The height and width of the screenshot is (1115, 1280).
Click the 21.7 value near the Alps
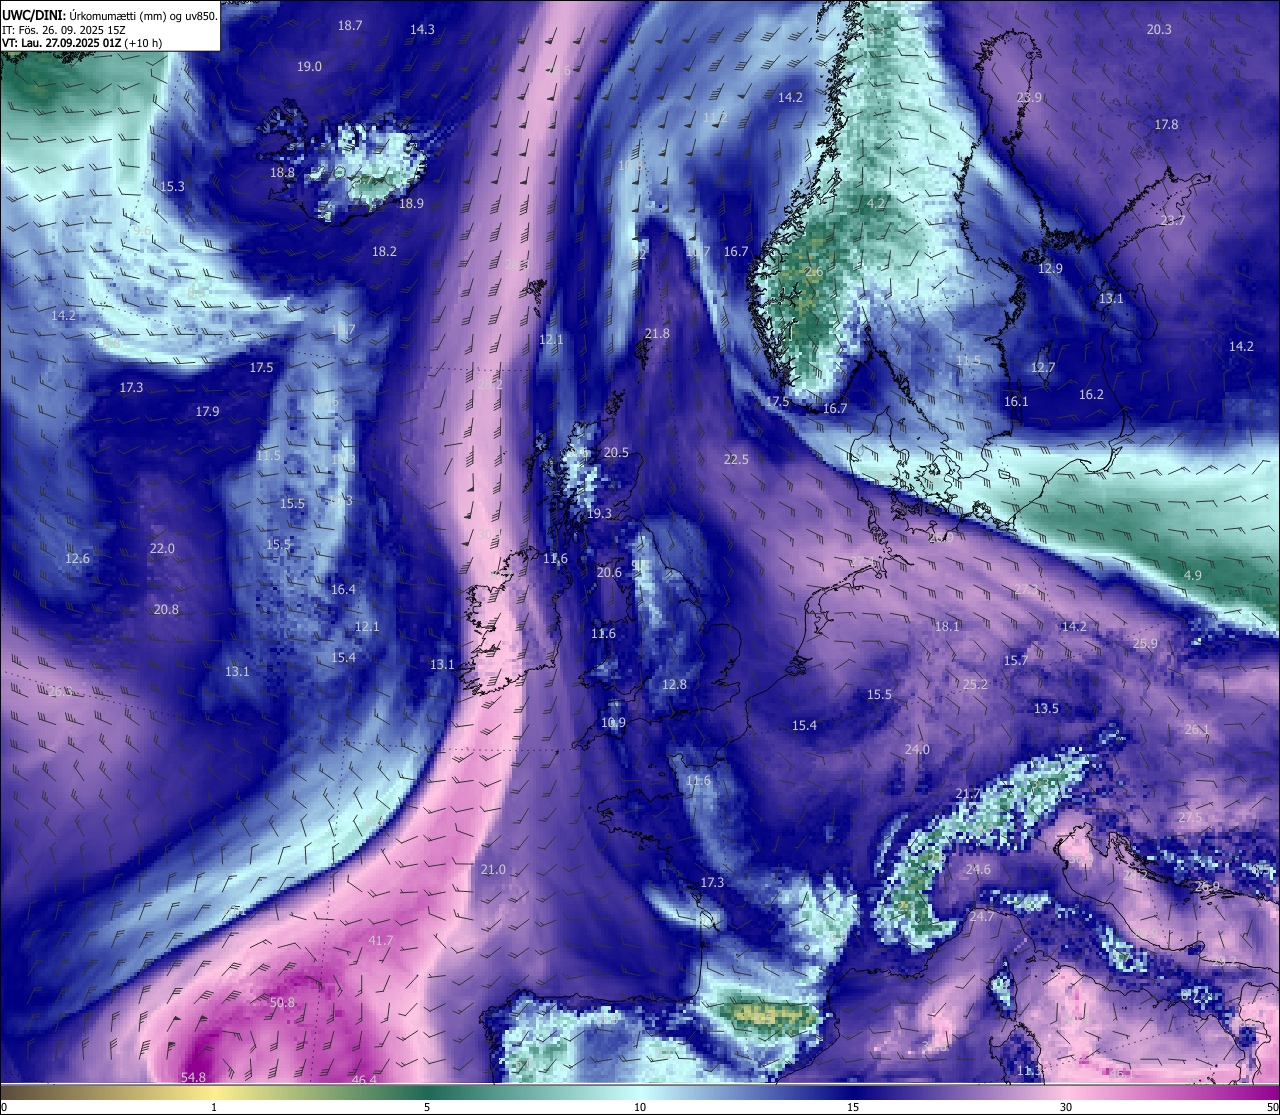coord(968,794)
